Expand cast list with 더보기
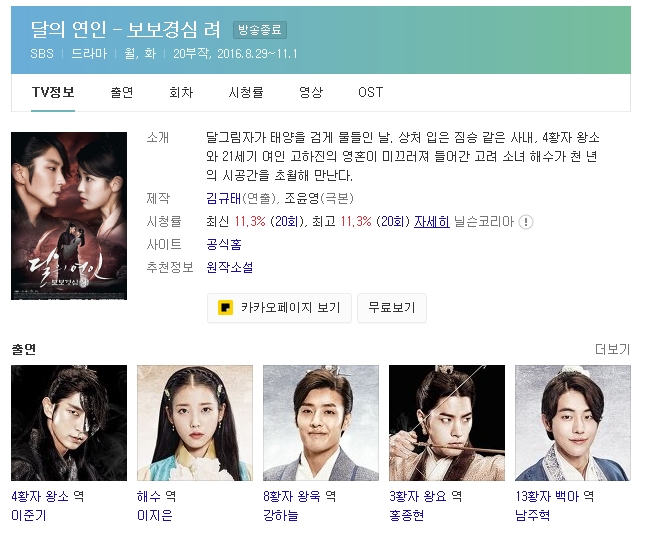This screenshot has height=537, width=657. [x=613, y=349]
